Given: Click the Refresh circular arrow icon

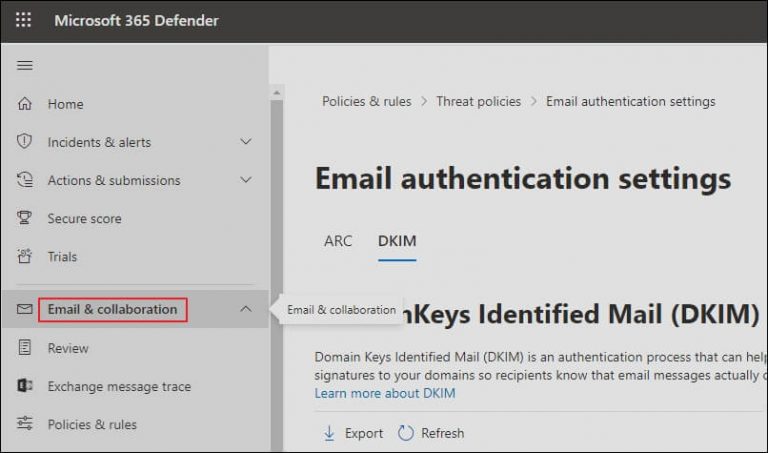Looking at the screenshot, I should [406, 432].
